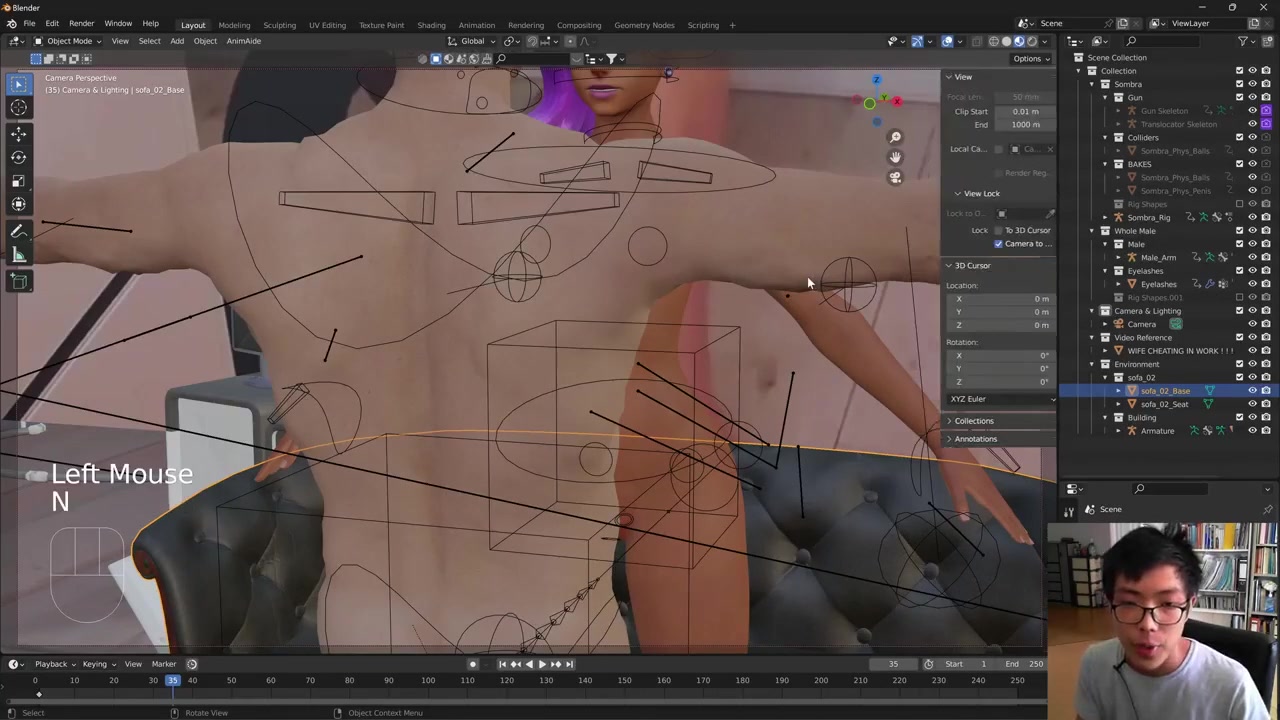Activate the Rotate tool
Viewport: 1280px width, 720px height.
[x=18, y=157]
